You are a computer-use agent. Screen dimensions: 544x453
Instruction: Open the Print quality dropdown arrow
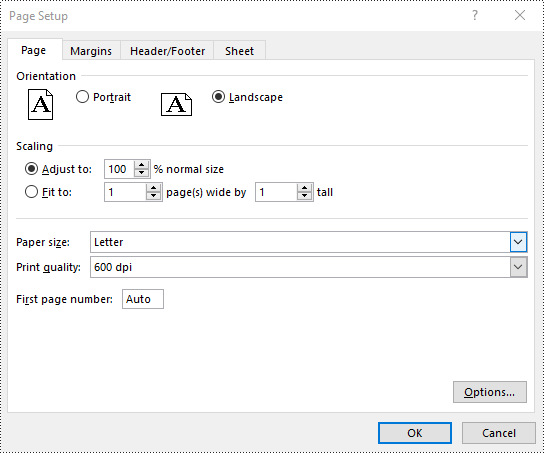pyautogui.click(x=518, y=267)
